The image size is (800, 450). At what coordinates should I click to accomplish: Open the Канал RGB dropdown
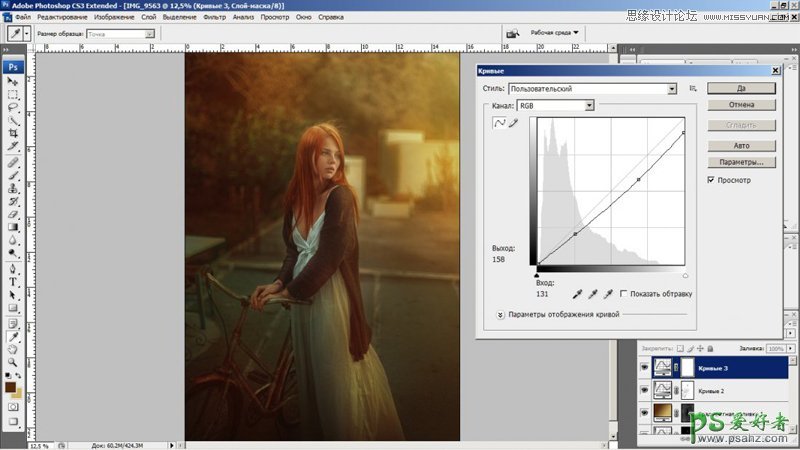(x=589, y=105)
